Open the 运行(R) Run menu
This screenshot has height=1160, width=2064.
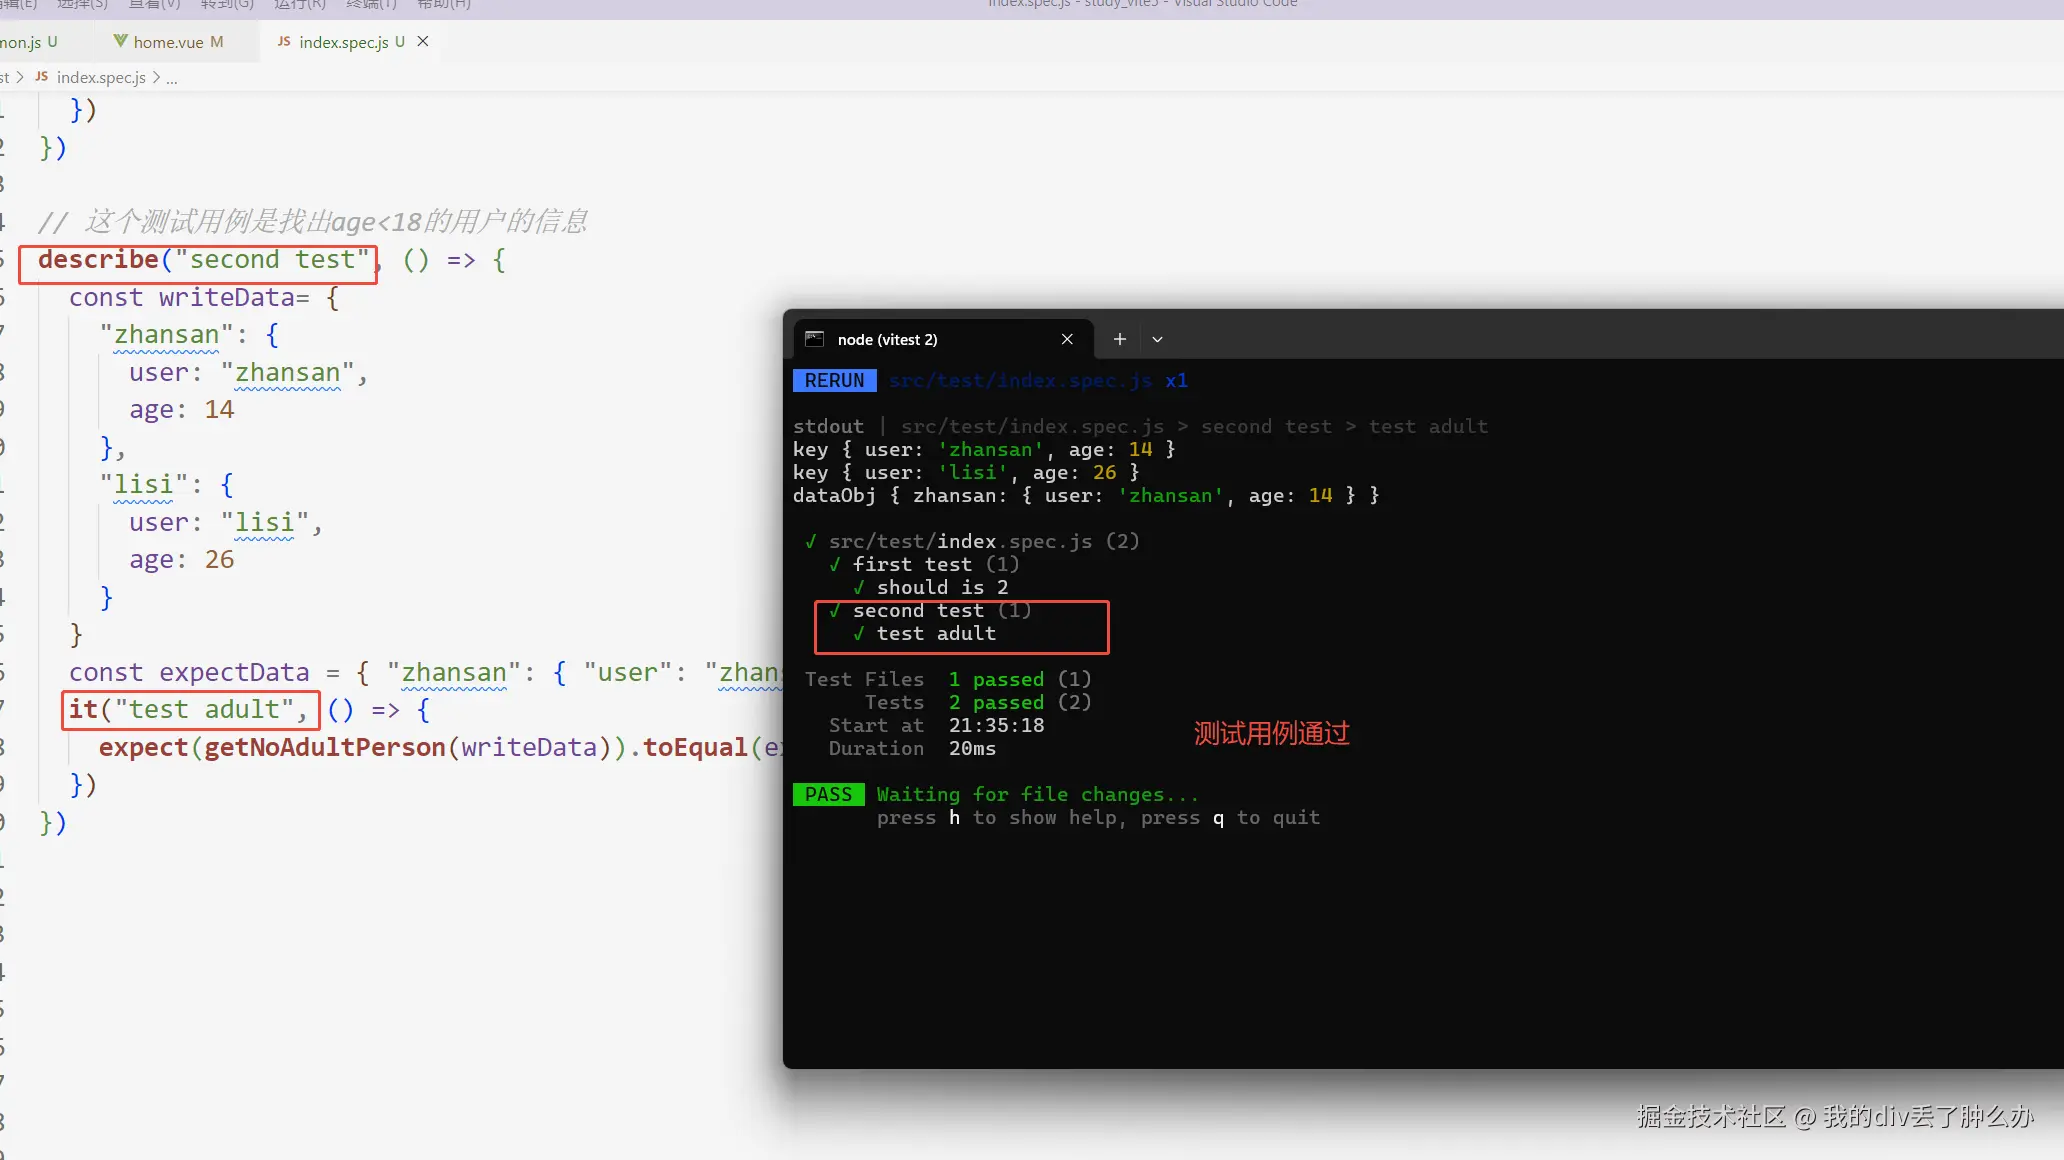[x=299, y=4]
